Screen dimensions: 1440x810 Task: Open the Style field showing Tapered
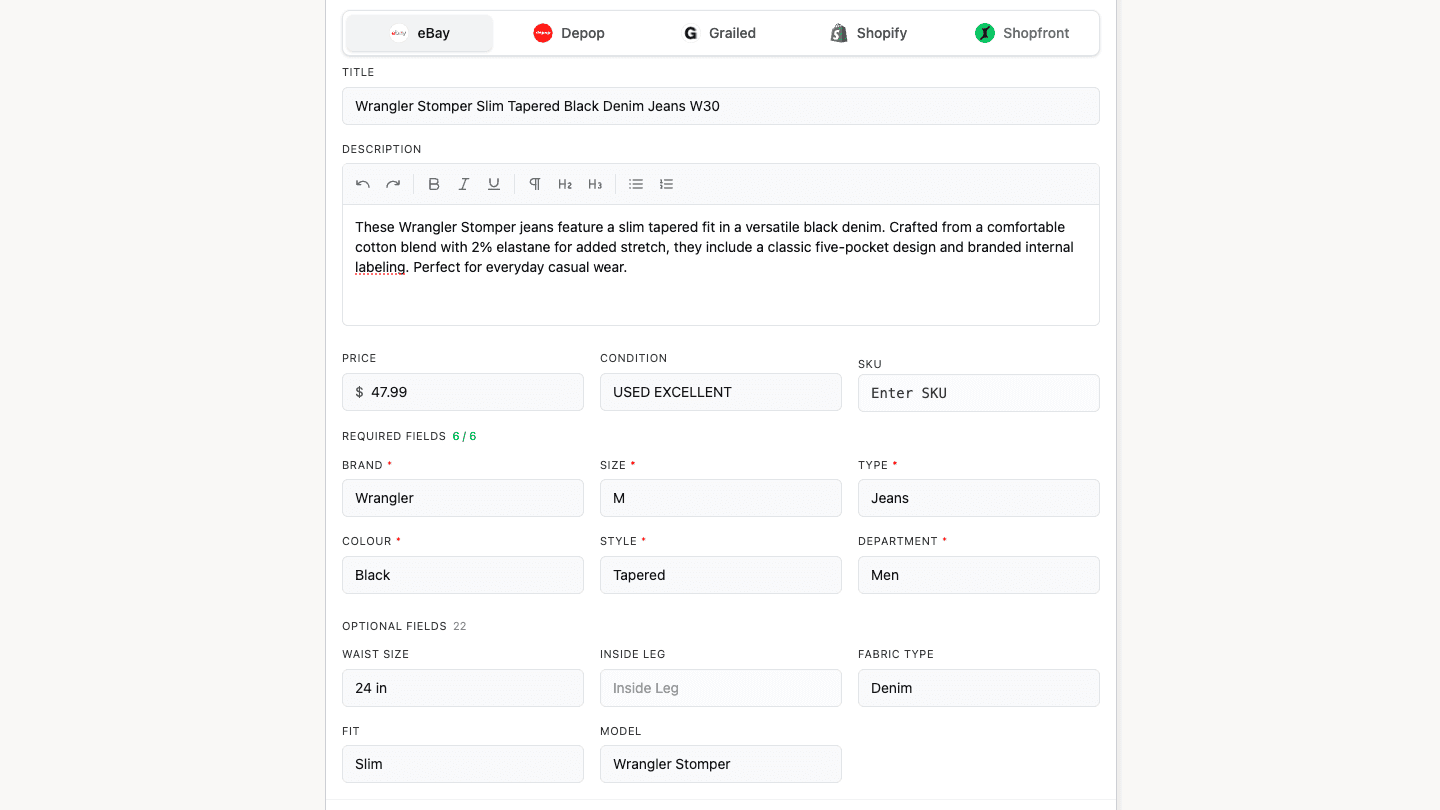(721, 575)
